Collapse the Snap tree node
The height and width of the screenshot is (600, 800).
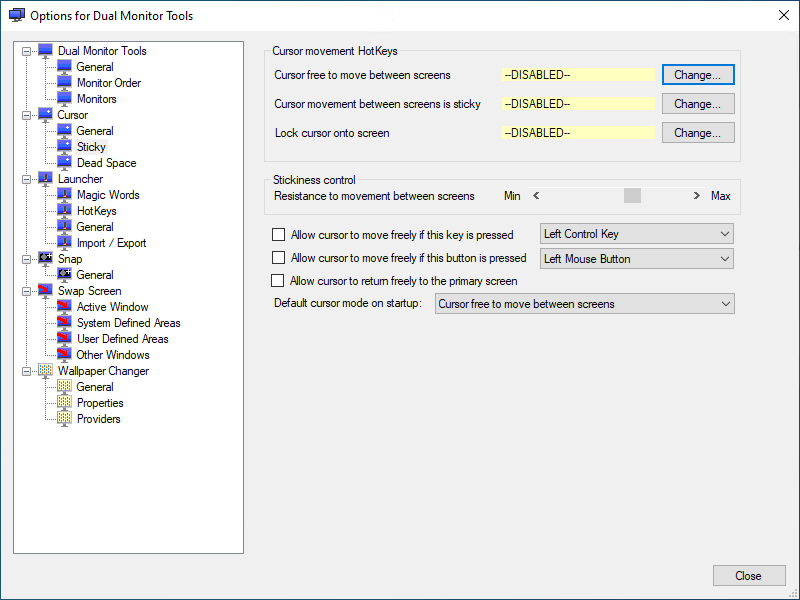(27, 259)
